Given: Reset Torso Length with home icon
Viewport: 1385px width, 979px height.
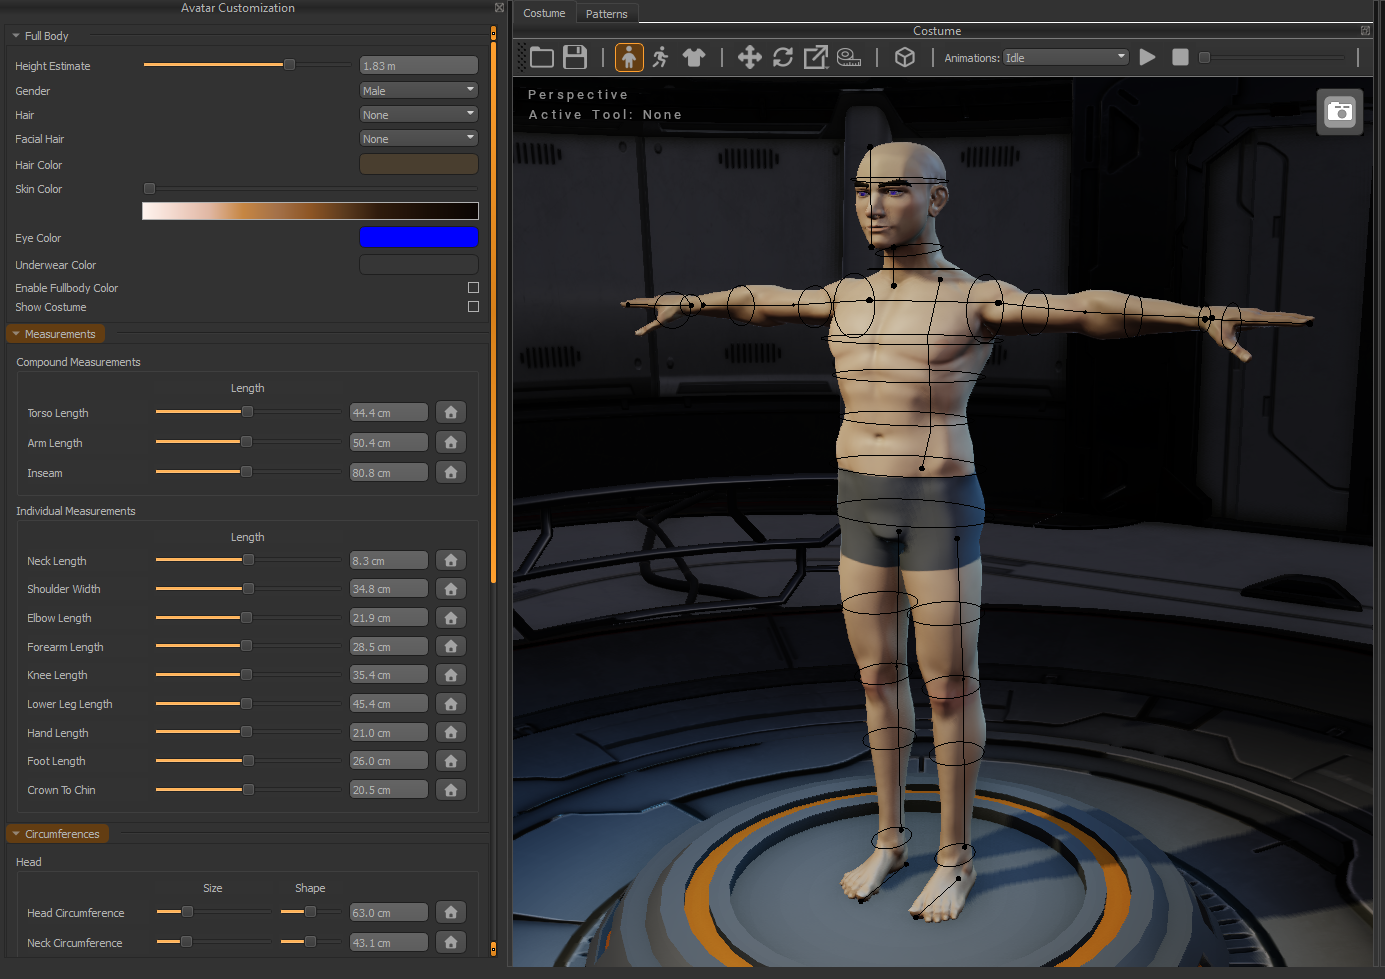Looking at the screenshot, I should click(x=451, y=412).
